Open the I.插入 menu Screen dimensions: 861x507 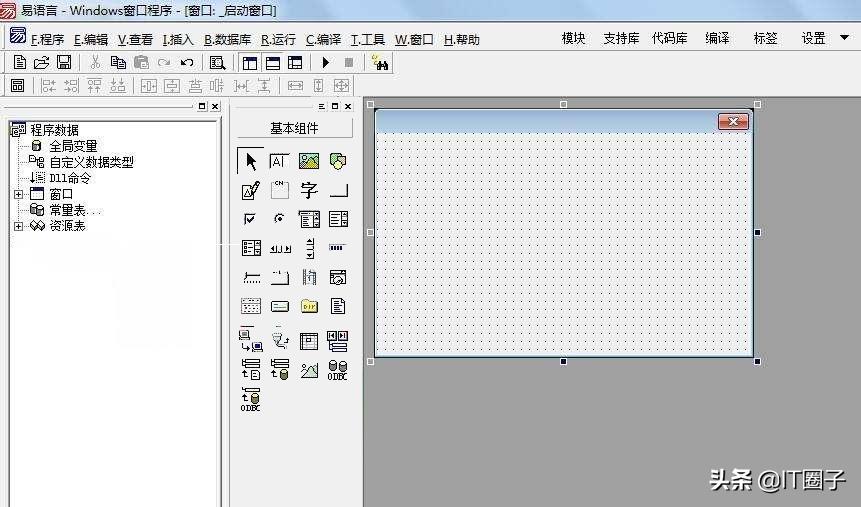[178, 40]
